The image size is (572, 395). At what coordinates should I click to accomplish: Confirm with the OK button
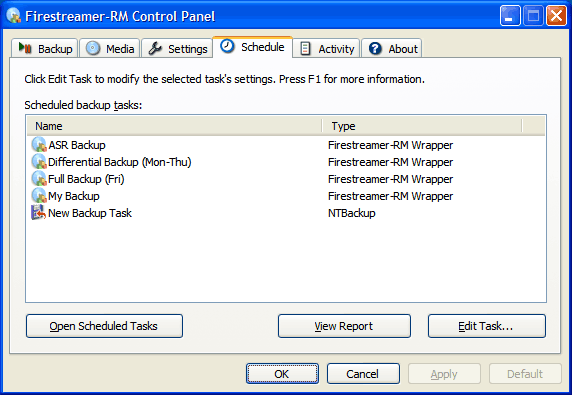coord(282,373)
